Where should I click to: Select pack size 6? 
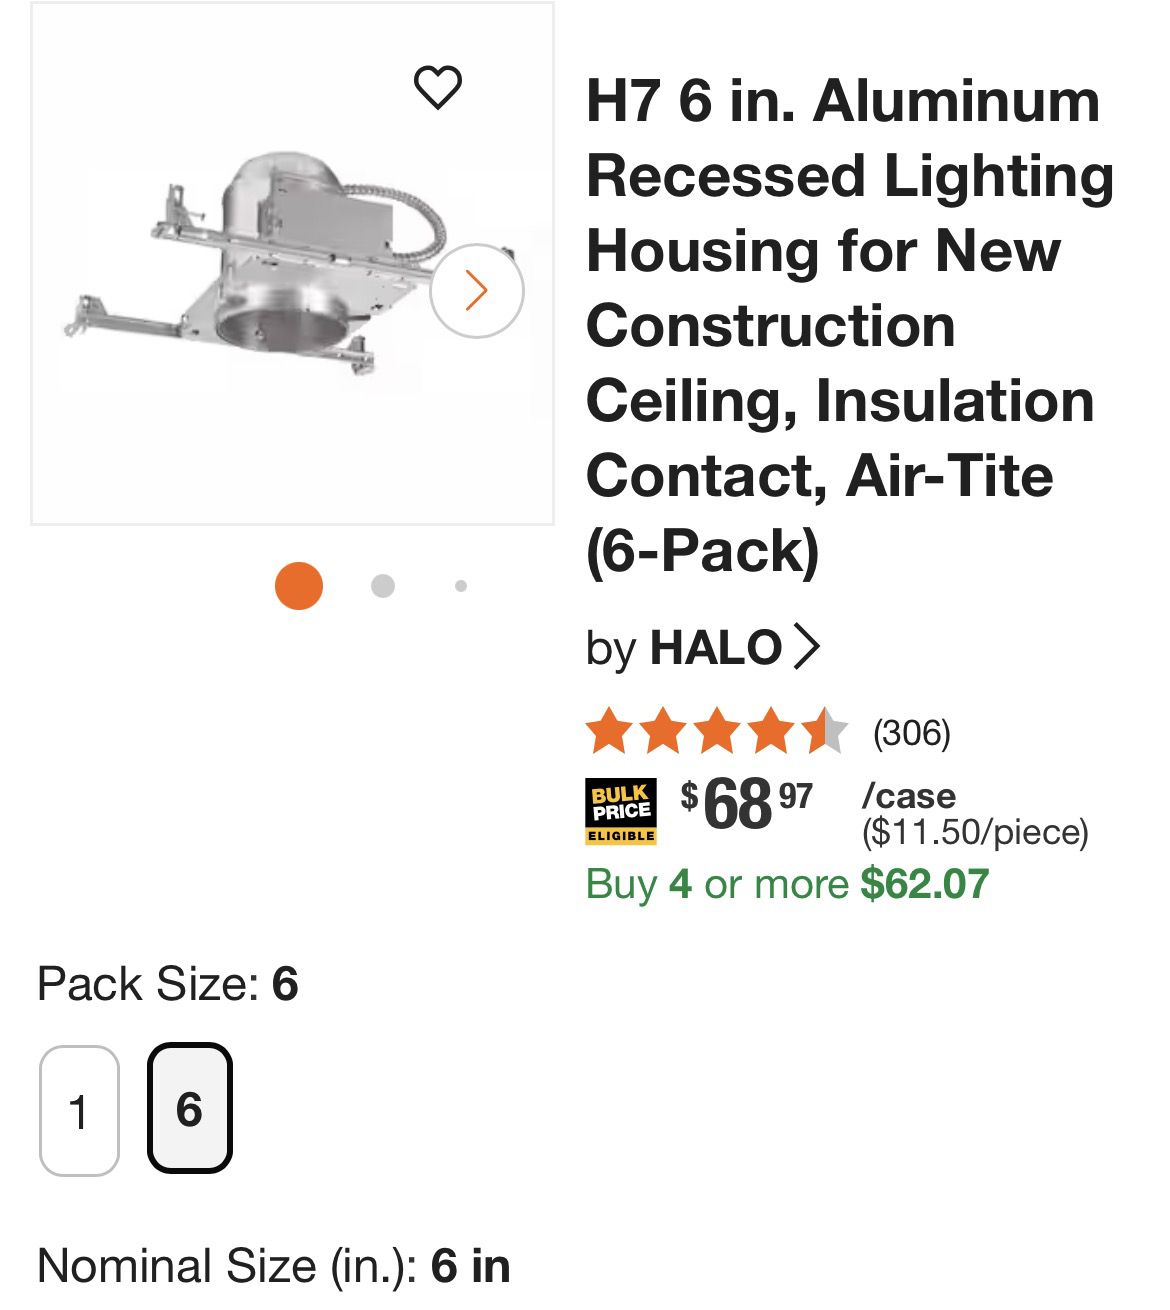(x=190, y=1108)
